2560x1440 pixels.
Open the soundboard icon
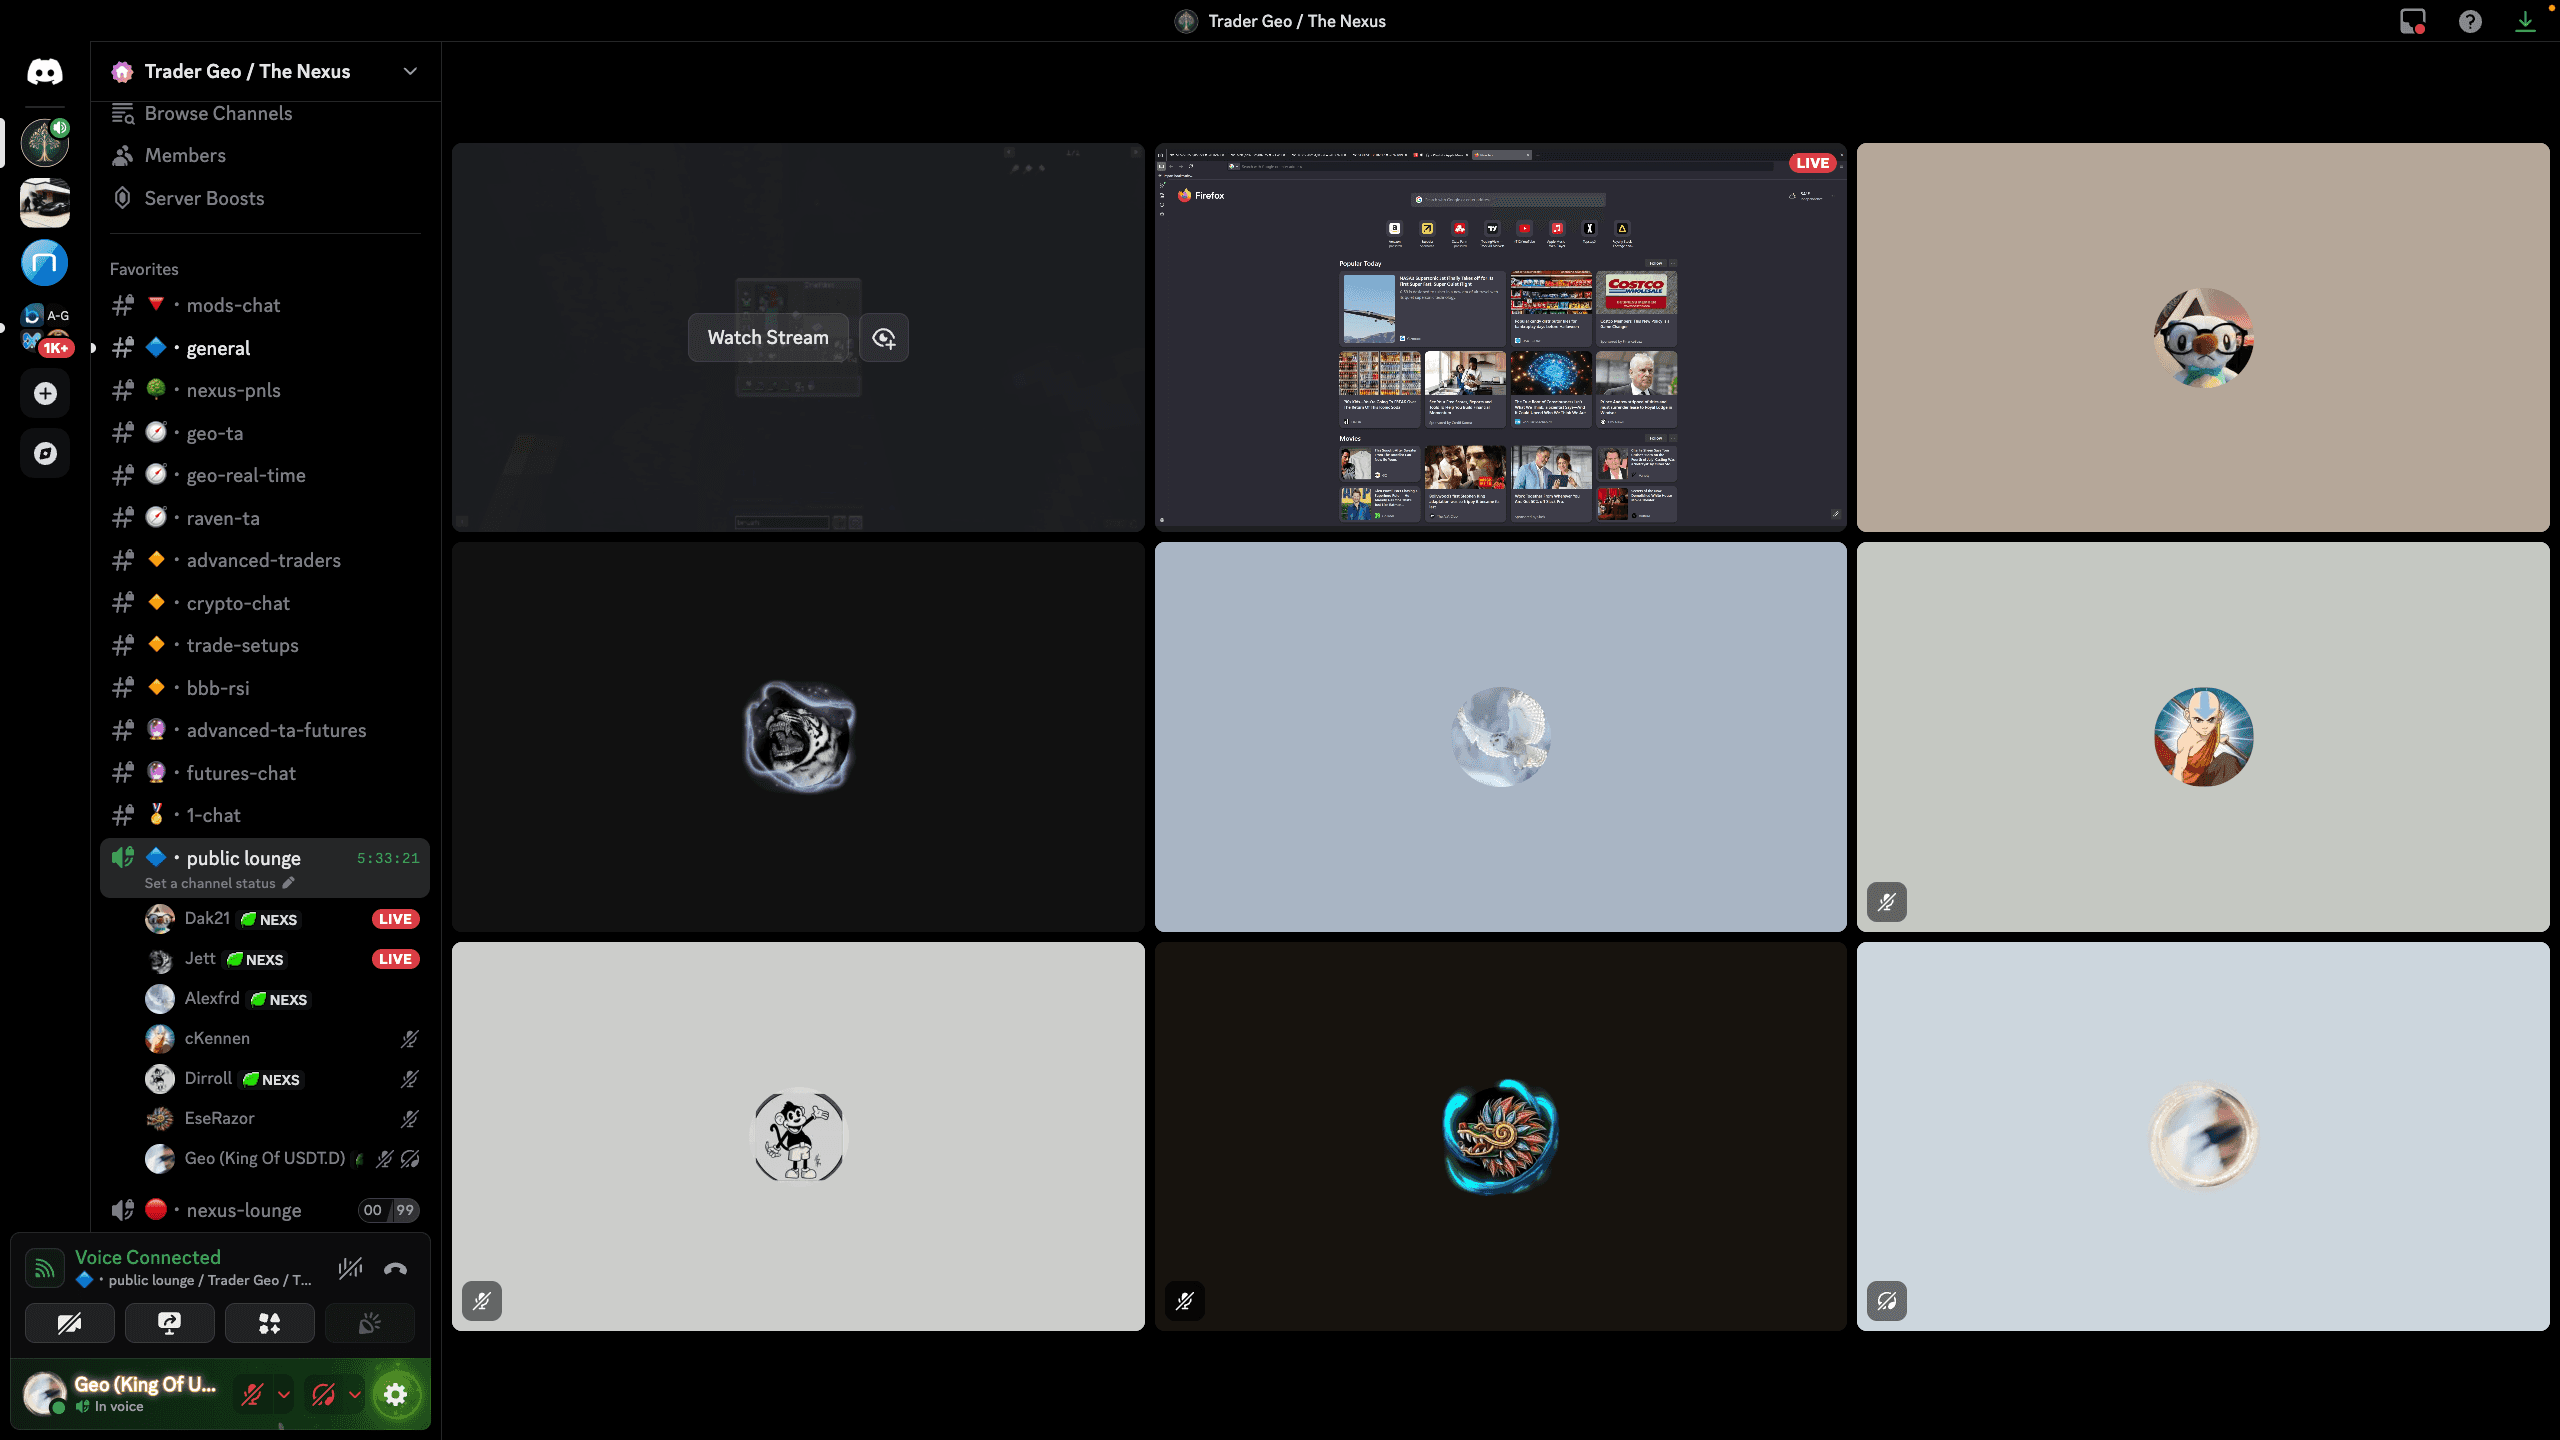click(x=369, y=1324)
